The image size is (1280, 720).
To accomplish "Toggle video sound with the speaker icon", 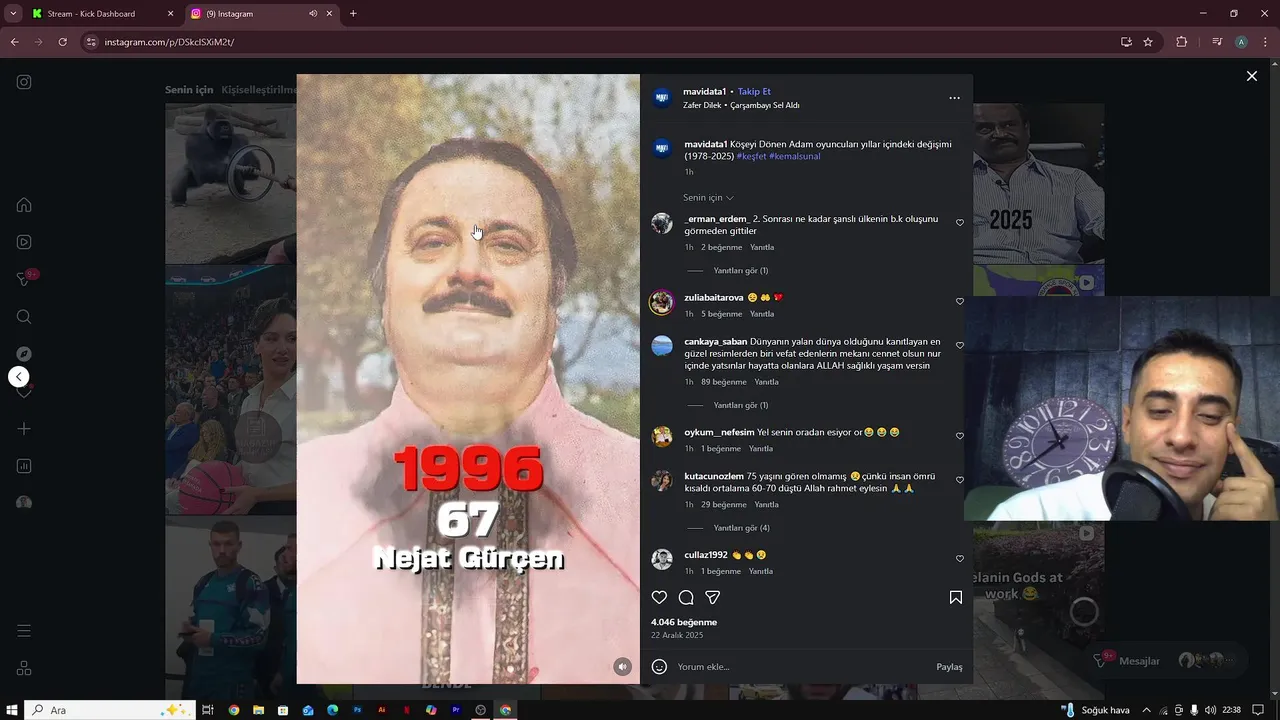I will click(622, 667).
